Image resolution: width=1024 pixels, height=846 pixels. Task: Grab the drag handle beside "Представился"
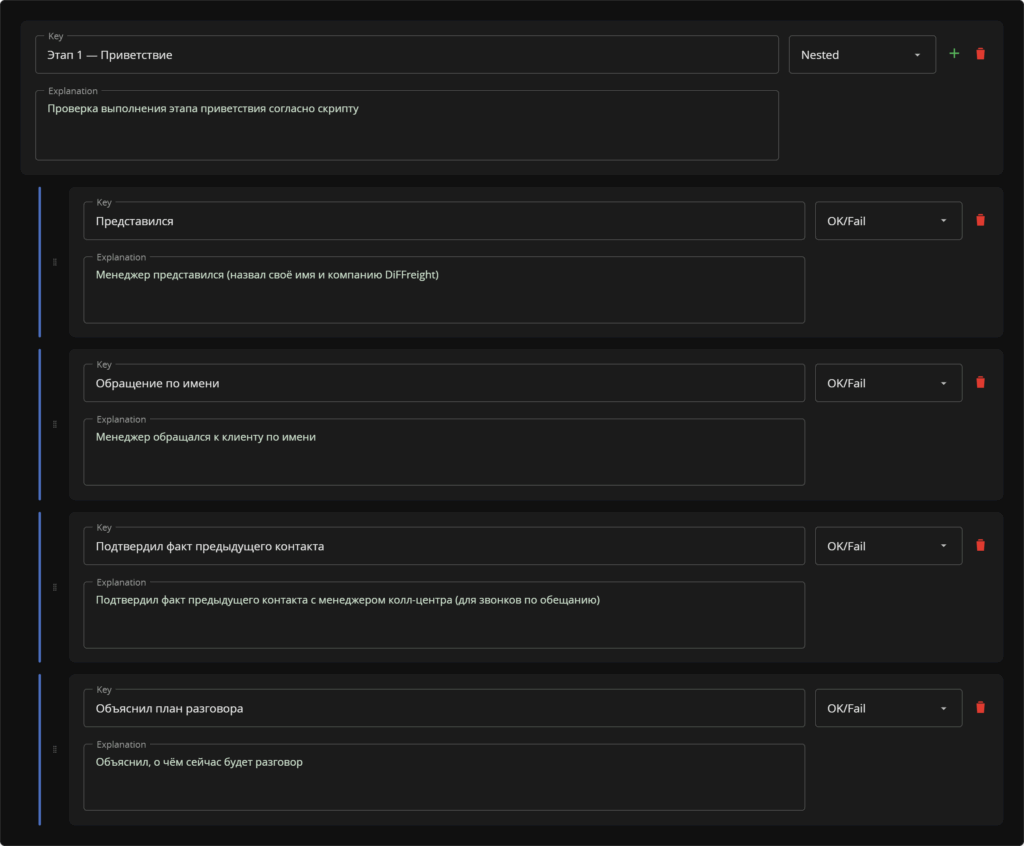[x=55, y=262]
